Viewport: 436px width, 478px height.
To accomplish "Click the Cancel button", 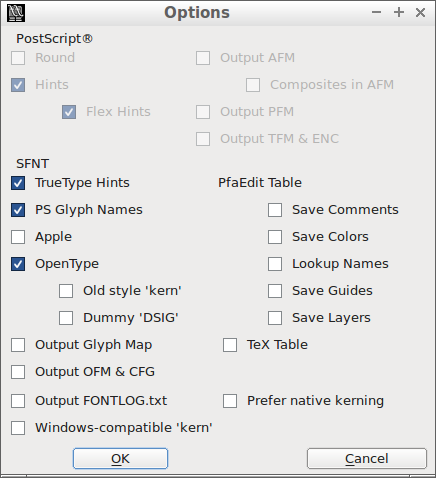I will point(367,459).
